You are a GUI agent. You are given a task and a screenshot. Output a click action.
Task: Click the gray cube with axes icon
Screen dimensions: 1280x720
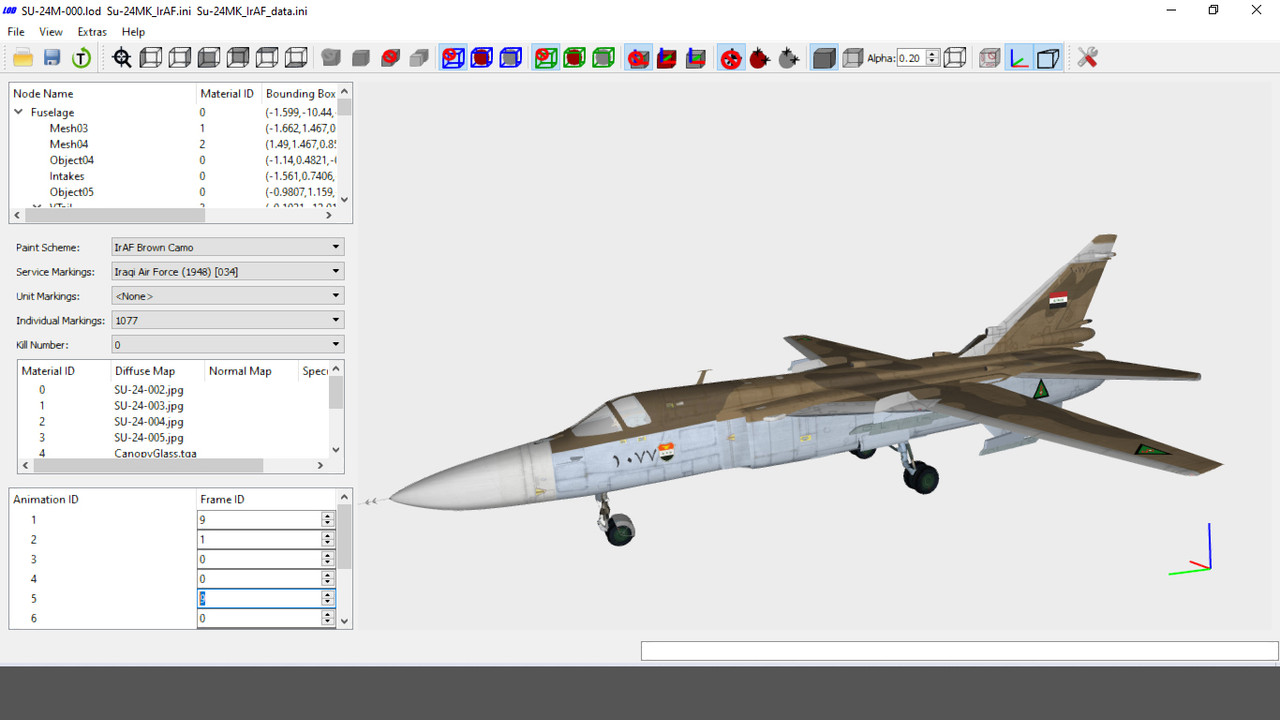pos(696,58)
